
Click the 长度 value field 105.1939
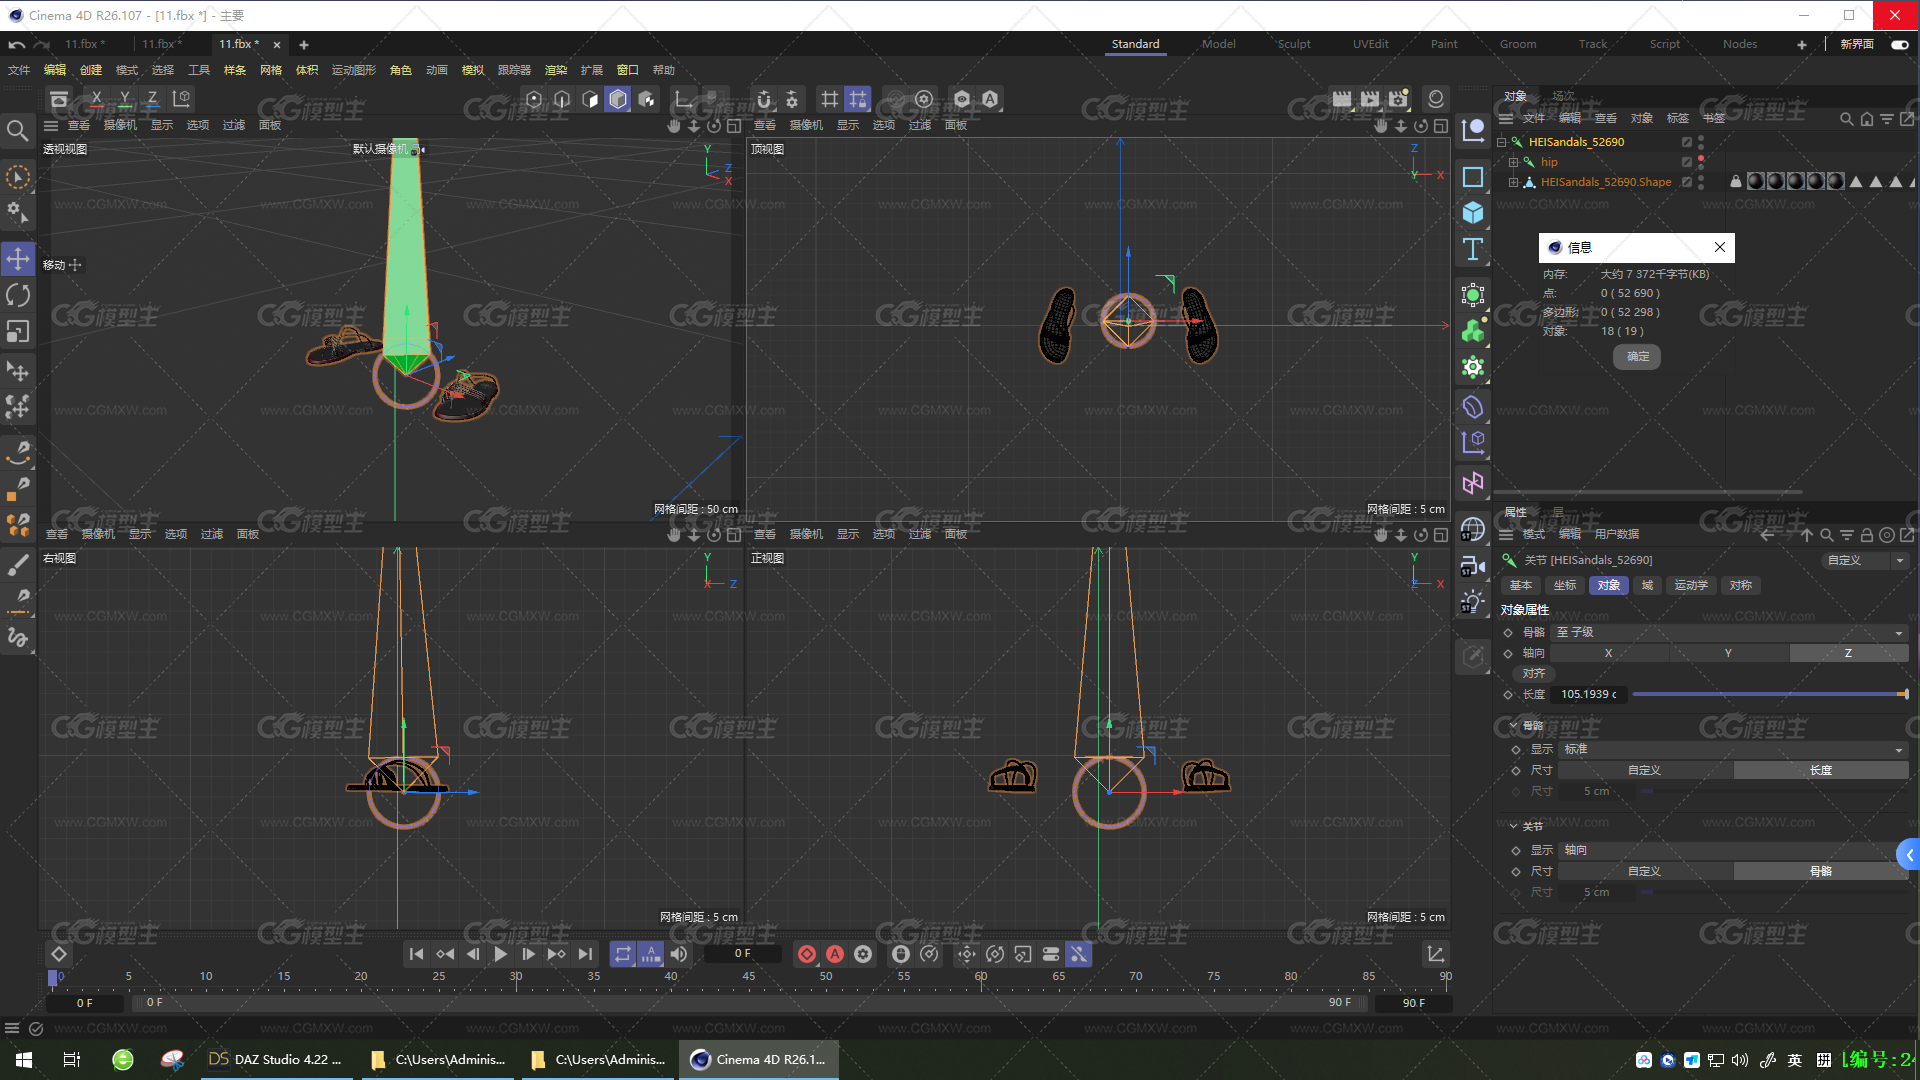[x=1589, y=694]
